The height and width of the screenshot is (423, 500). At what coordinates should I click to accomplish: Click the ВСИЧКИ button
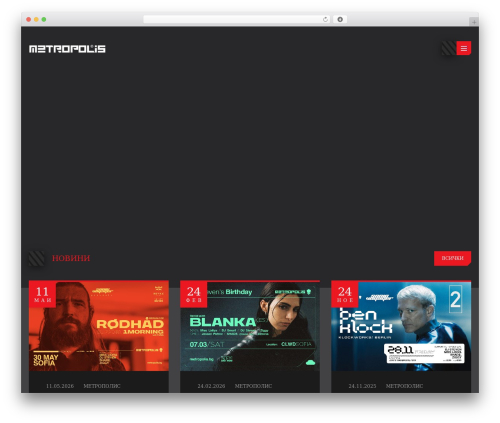pos(452,258)
